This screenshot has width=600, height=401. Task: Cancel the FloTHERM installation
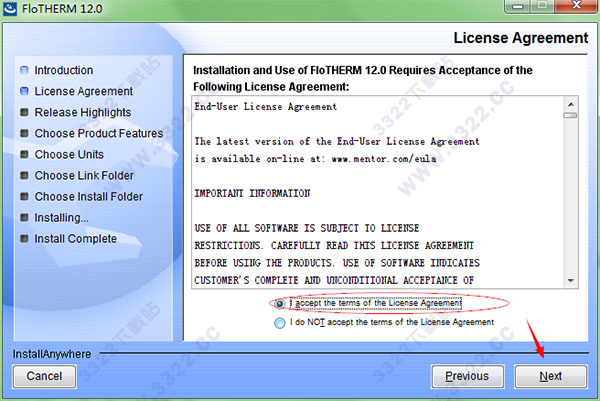tap(44, 377)
